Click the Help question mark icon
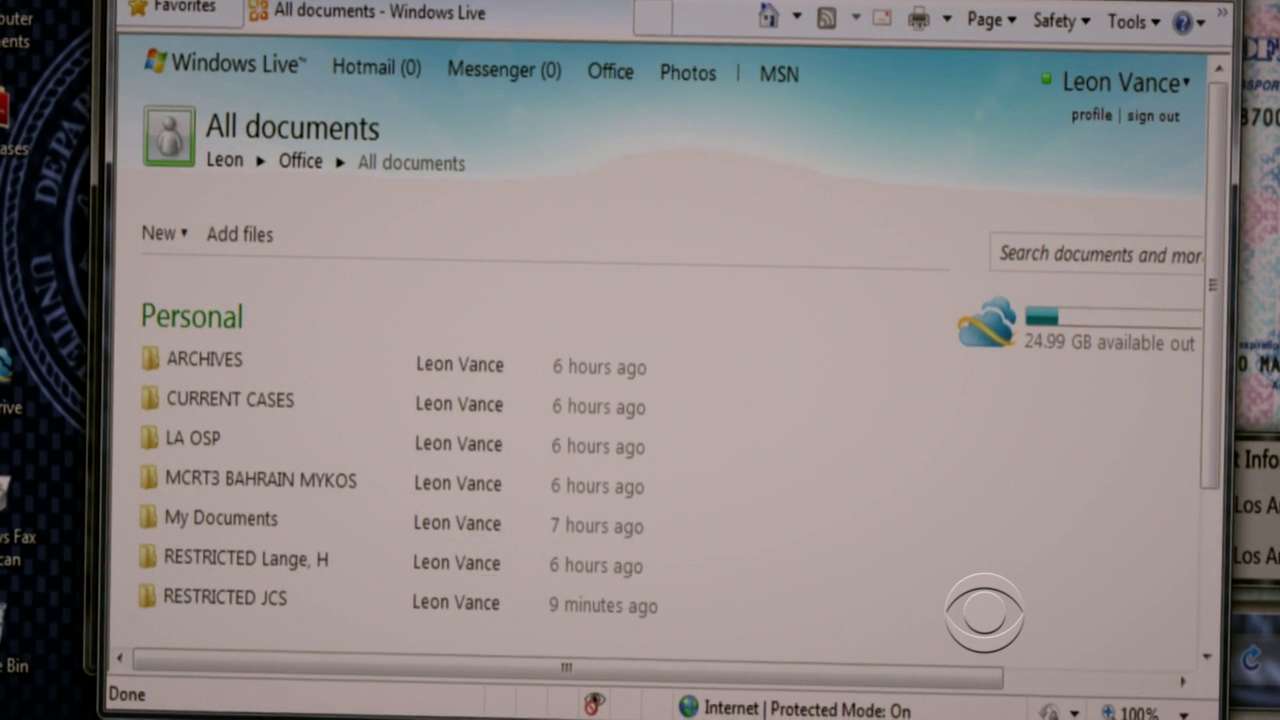The image size is (1280, 720). coord(1182,23)
